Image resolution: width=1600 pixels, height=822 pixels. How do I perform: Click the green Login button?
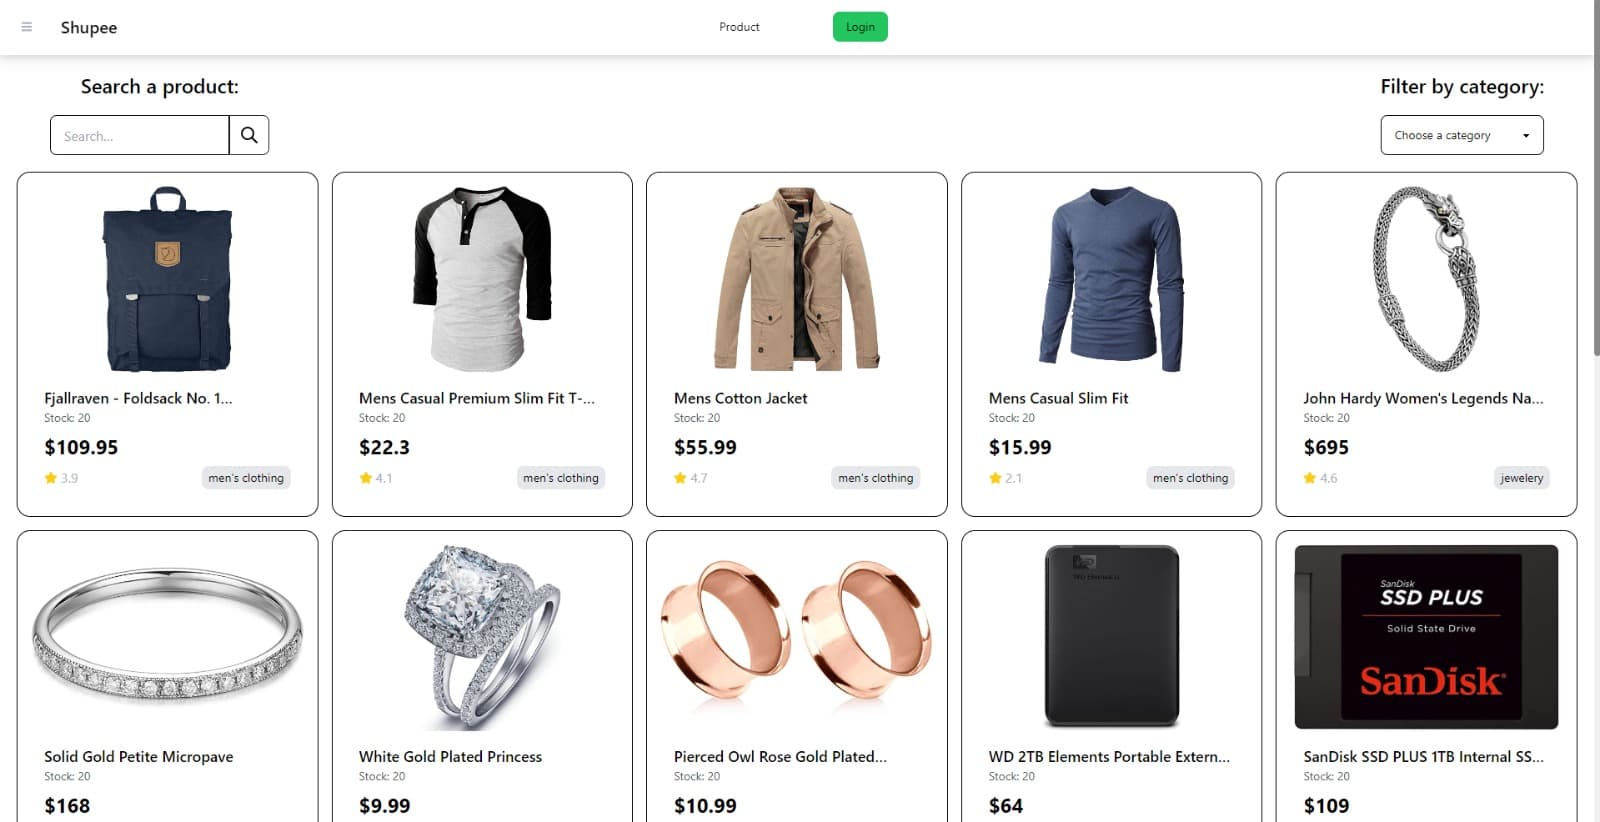[860, 27]
